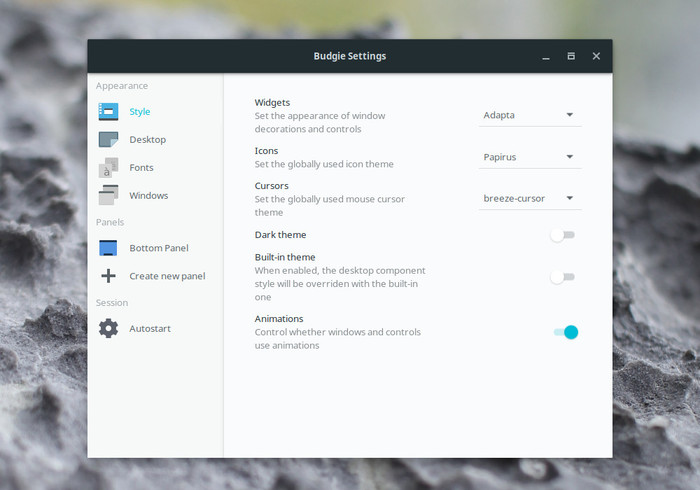Click the Cursors setting label
700x490 pixels.
point(272,186)
